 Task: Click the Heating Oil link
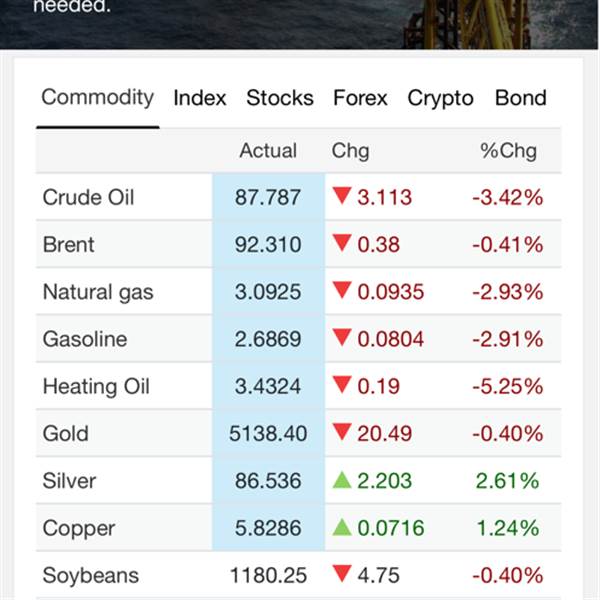96,387
